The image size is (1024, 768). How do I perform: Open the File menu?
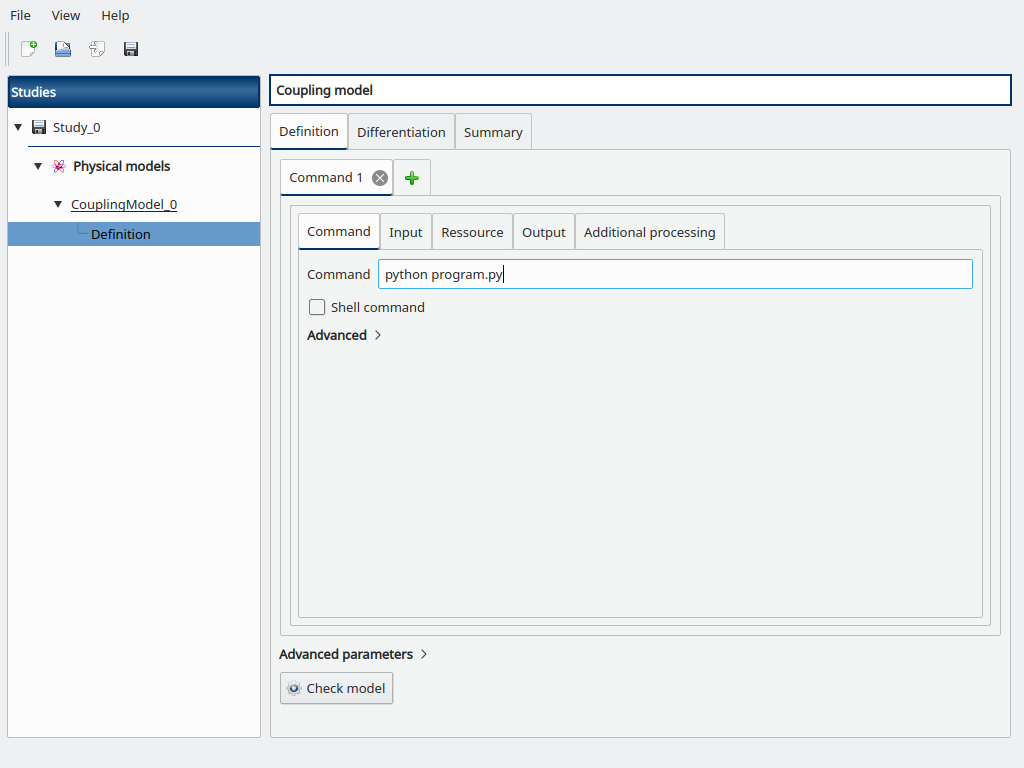(20, 16)
